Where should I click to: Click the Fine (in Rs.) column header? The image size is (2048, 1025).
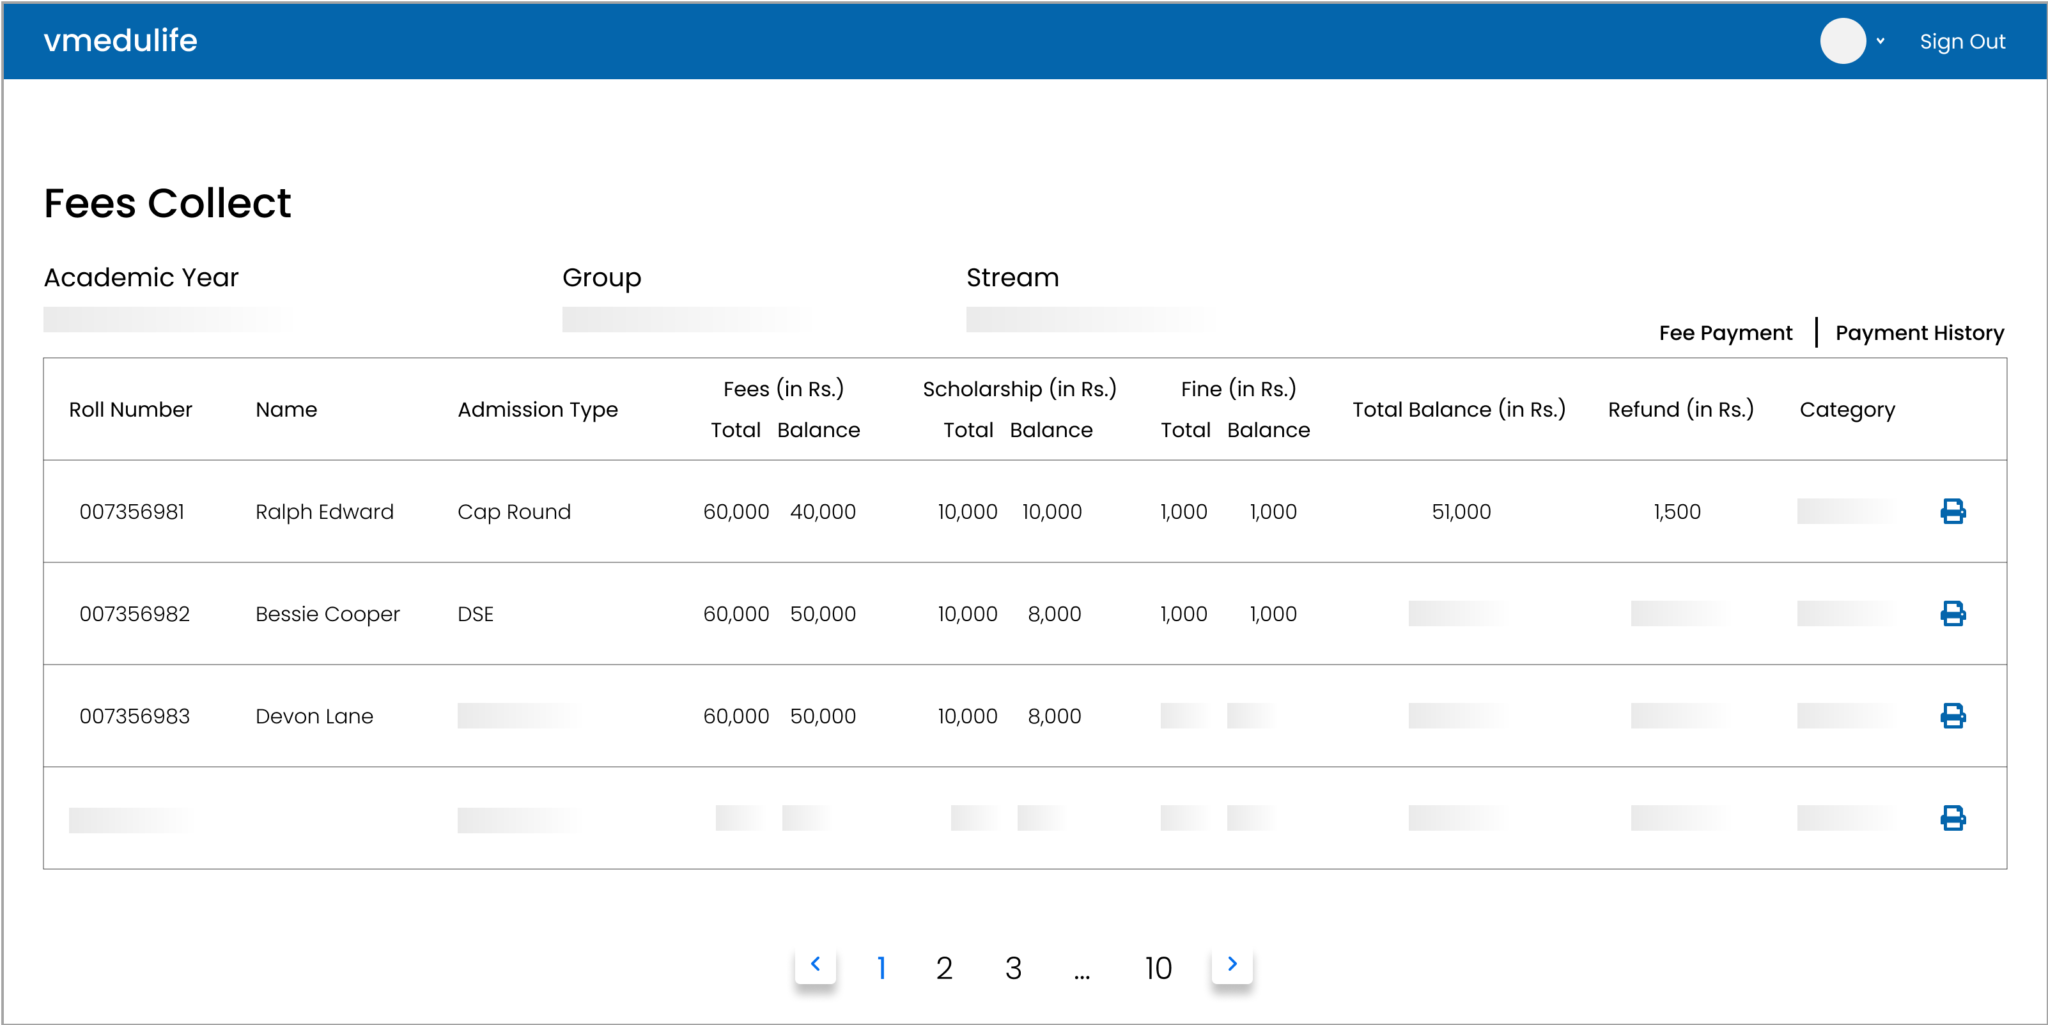[1238, 389]
